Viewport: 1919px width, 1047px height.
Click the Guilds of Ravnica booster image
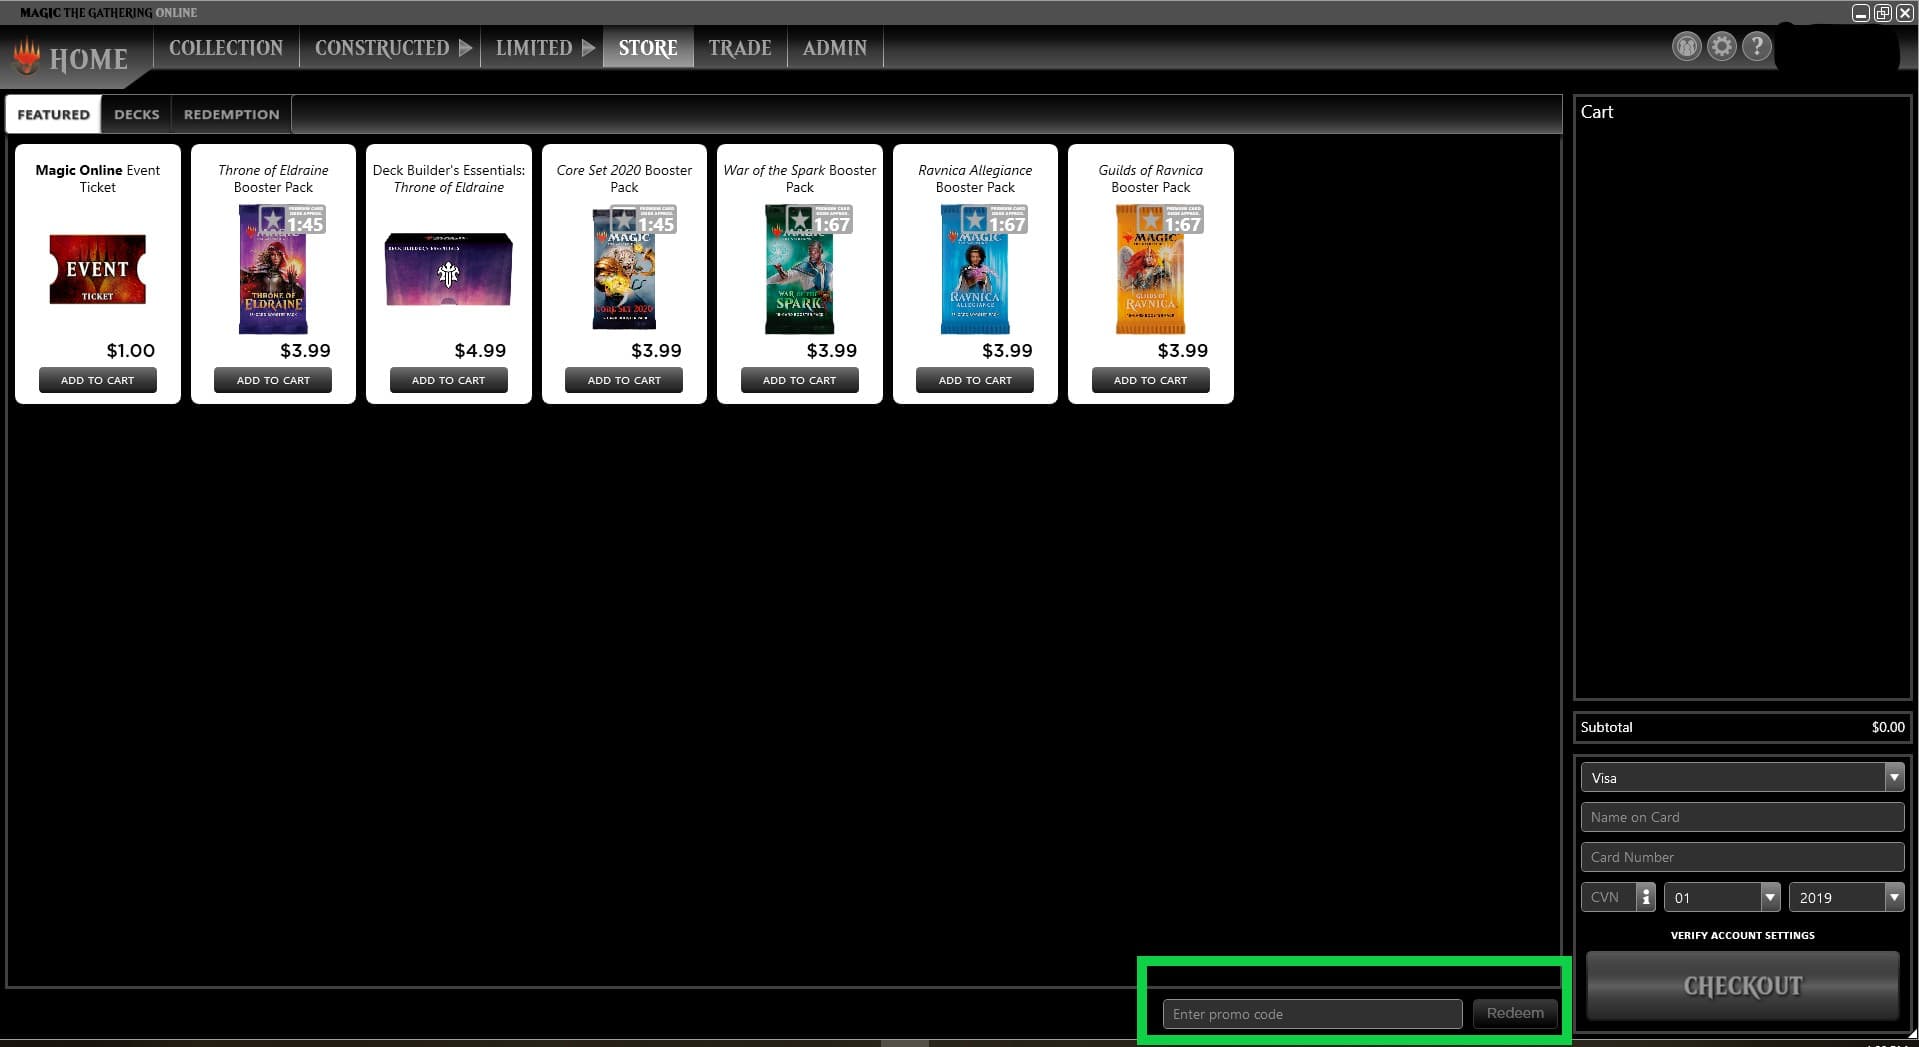(x=1151, y=269)
